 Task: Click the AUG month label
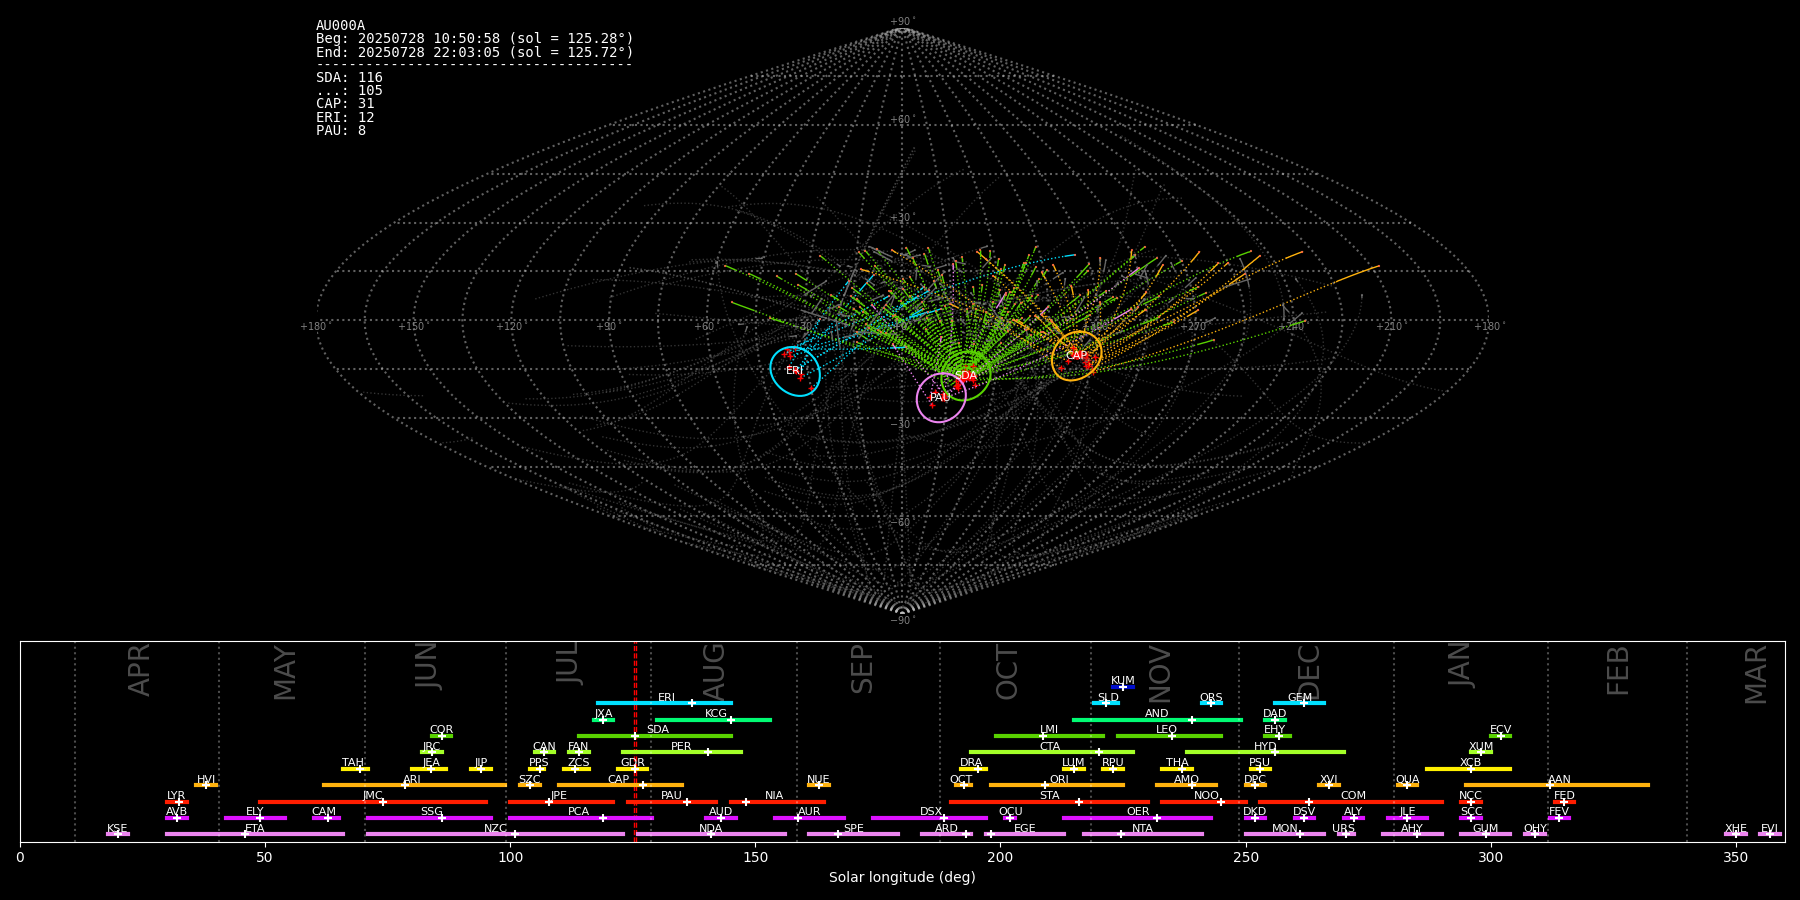pyautogui.click(x=714, y=673)
